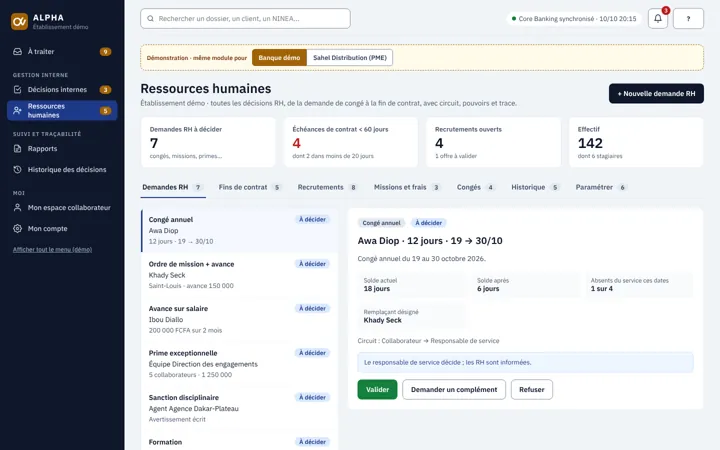Click À décider tag in detail panel

[x=428, y=223]
